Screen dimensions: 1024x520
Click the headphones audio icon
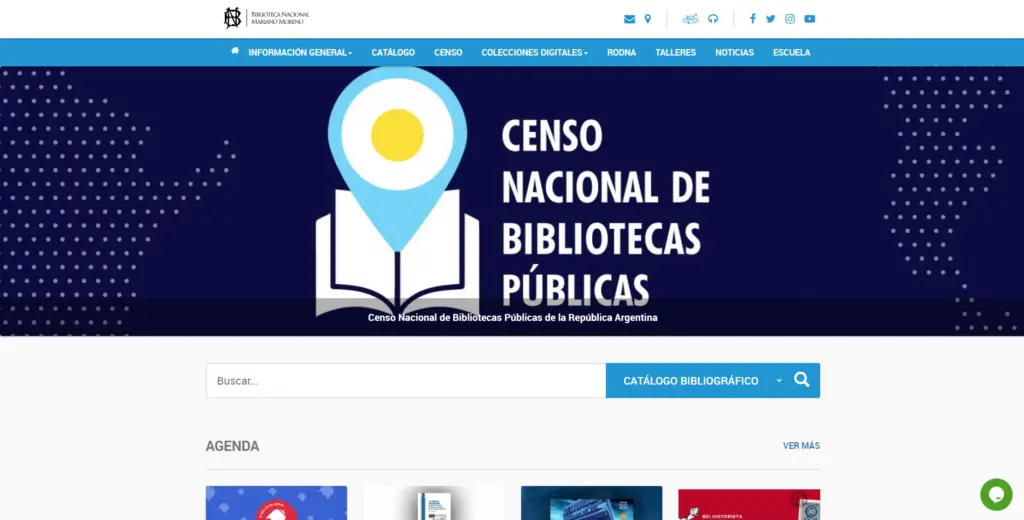(x=713, y=19)
